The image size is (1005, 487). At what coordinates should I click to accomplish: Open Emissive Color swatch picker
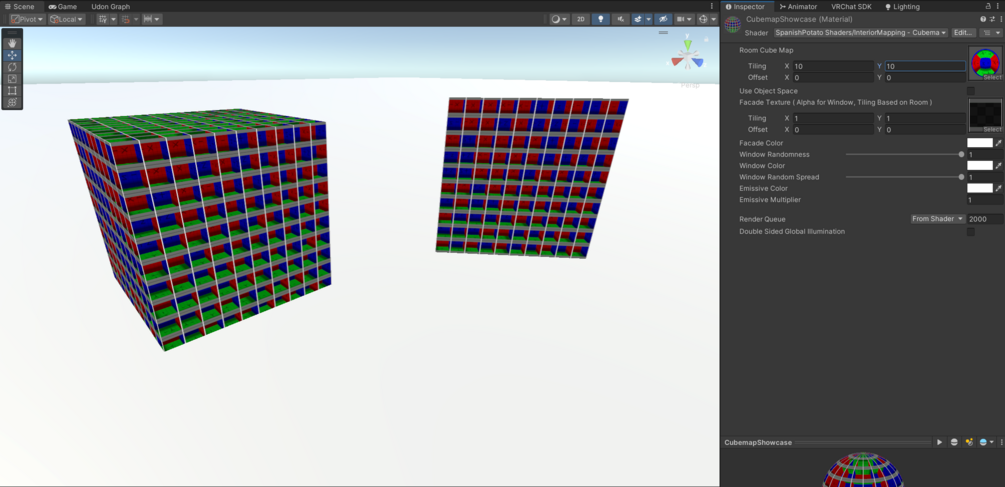coord(979,188)
